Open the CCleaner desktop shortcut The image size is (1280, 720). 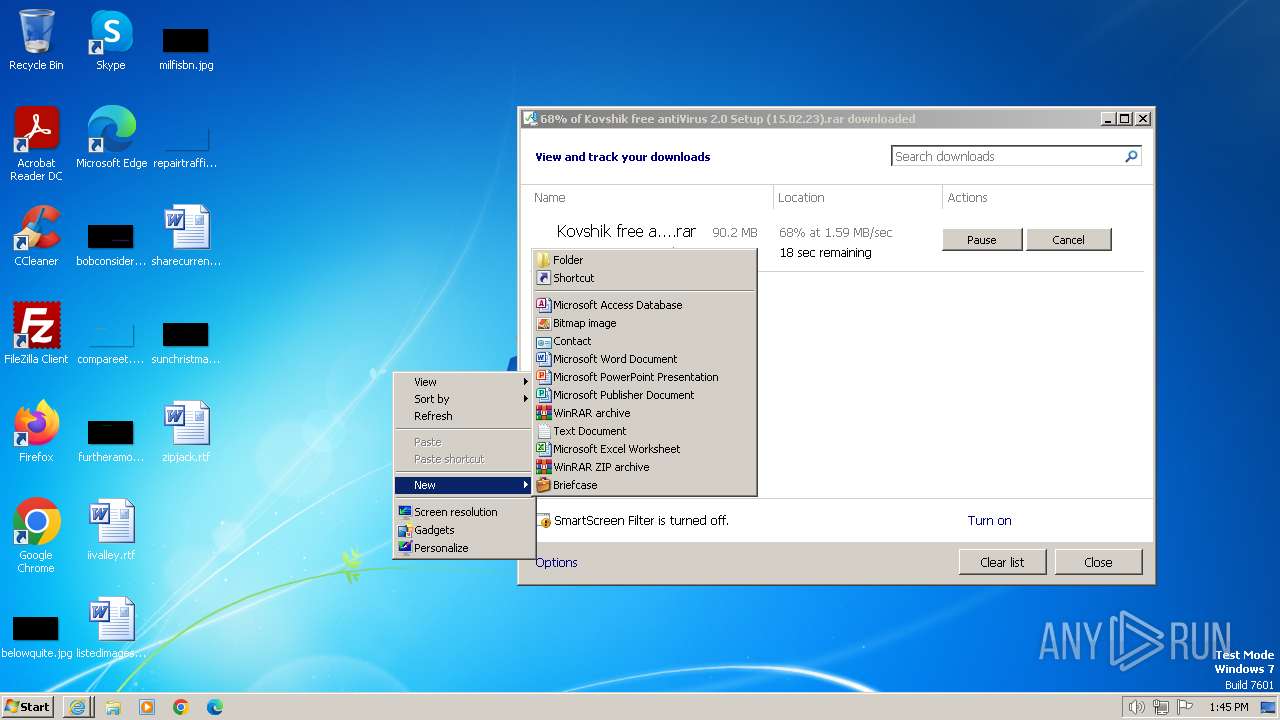click(36, 236)
